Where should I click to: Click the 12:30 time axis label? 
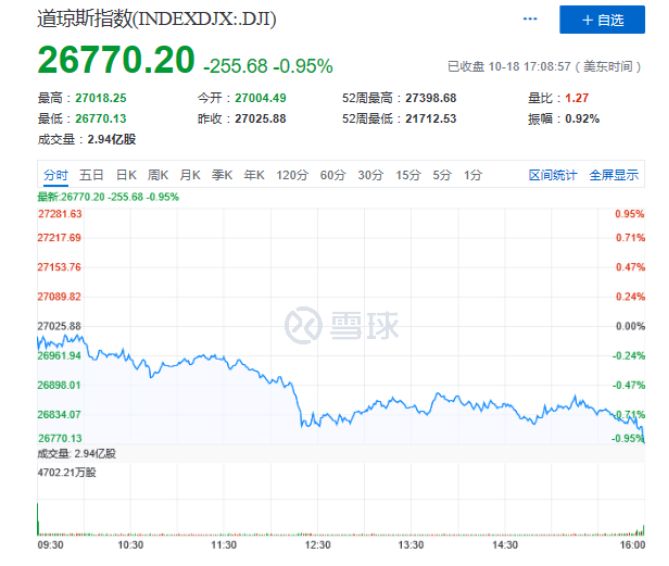pyautogui.click(x=317, y=545)
